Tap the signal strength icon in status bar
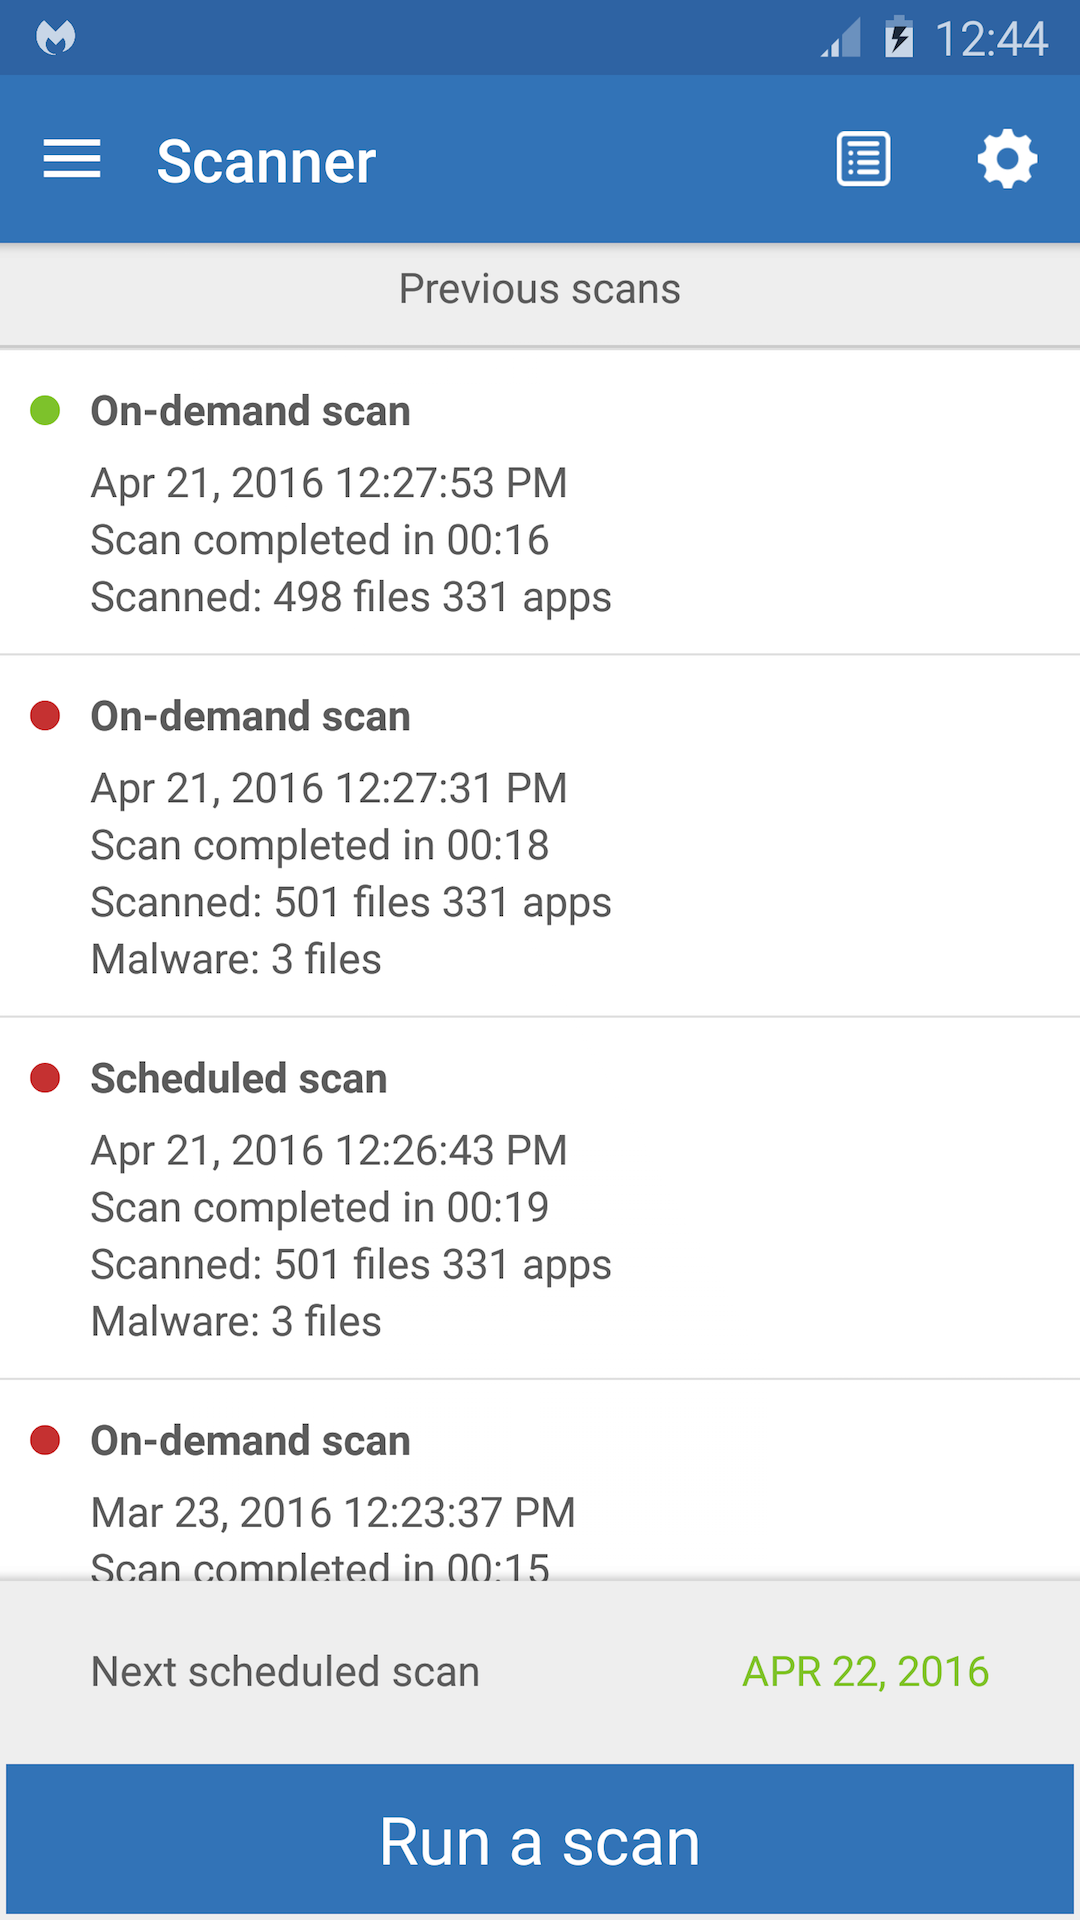The width and height of the screenshot is (1080, 1920). tap(842, 40)
